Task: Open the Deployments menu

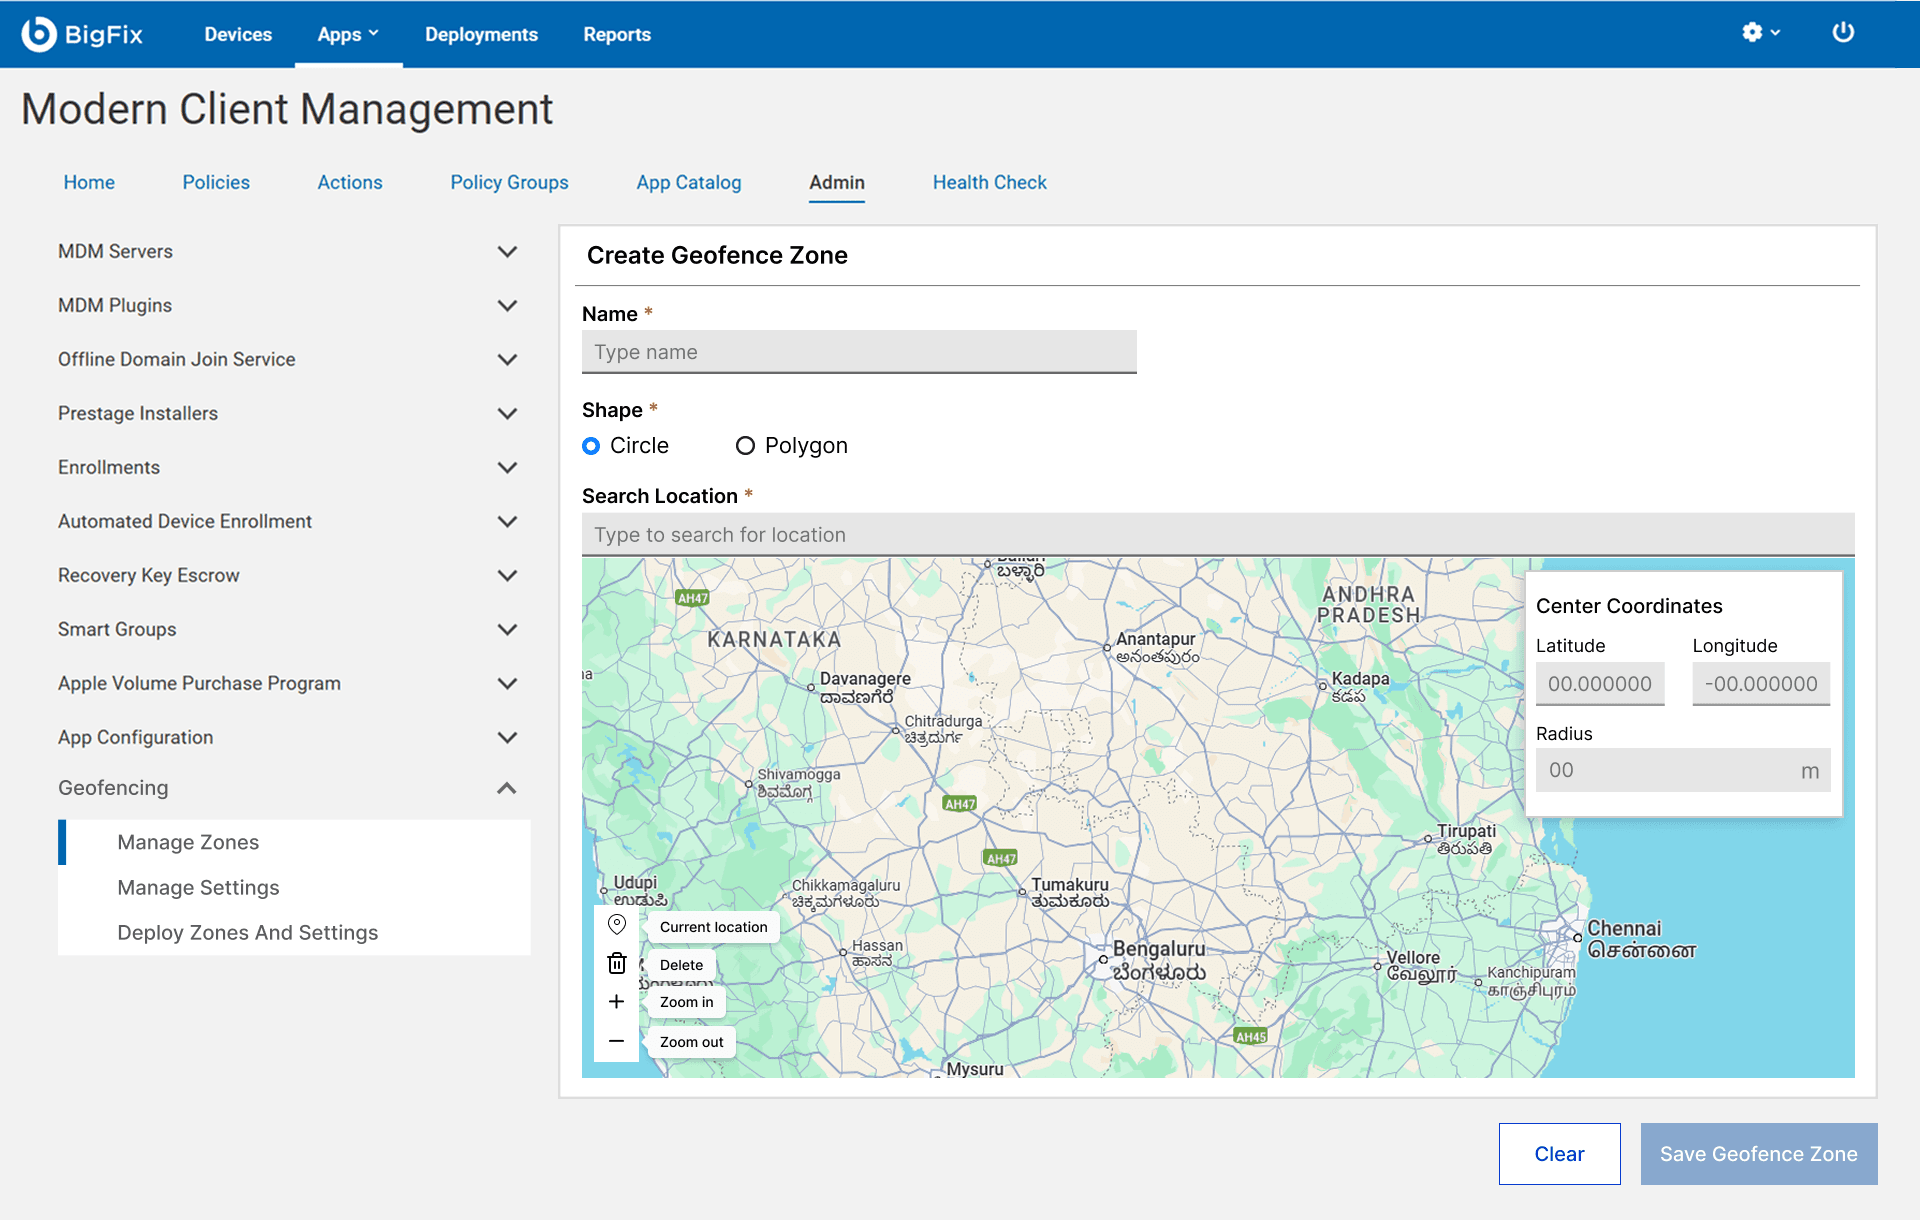Action: point(481,34)
